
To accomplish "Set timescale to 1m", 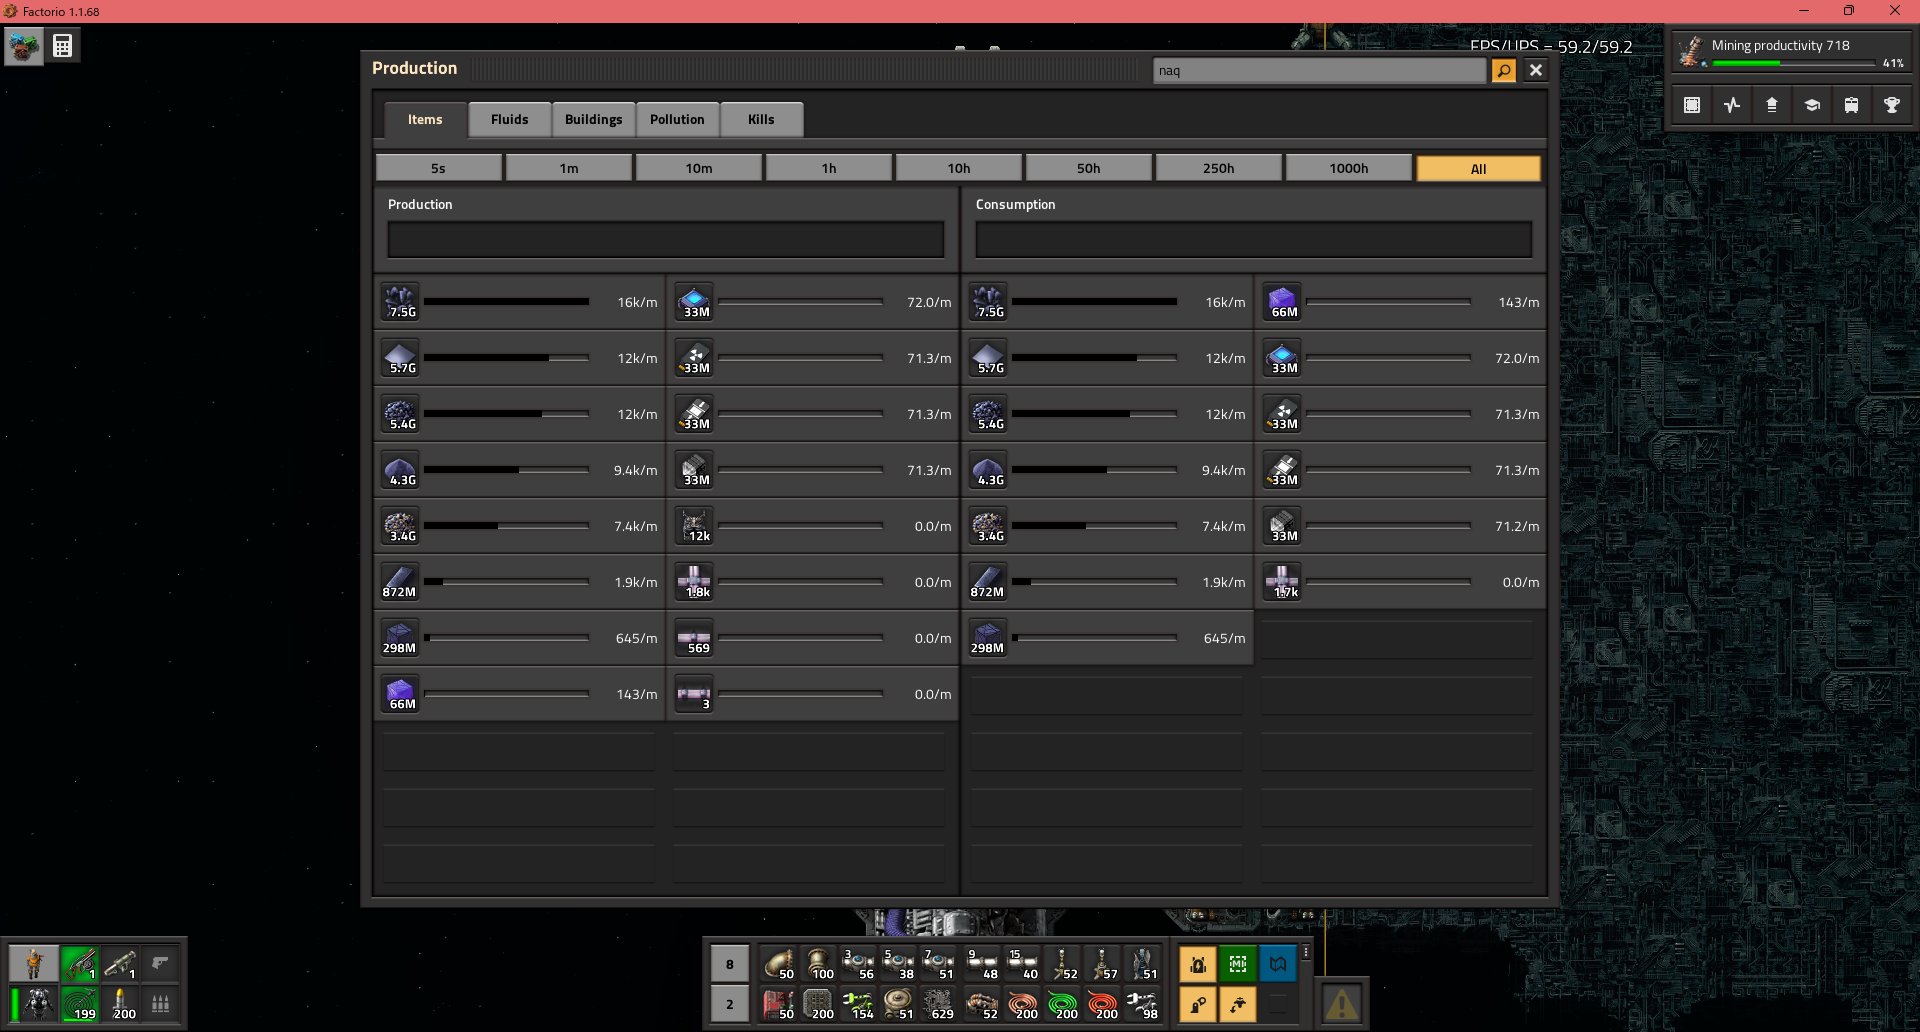I will coord(569,168).
